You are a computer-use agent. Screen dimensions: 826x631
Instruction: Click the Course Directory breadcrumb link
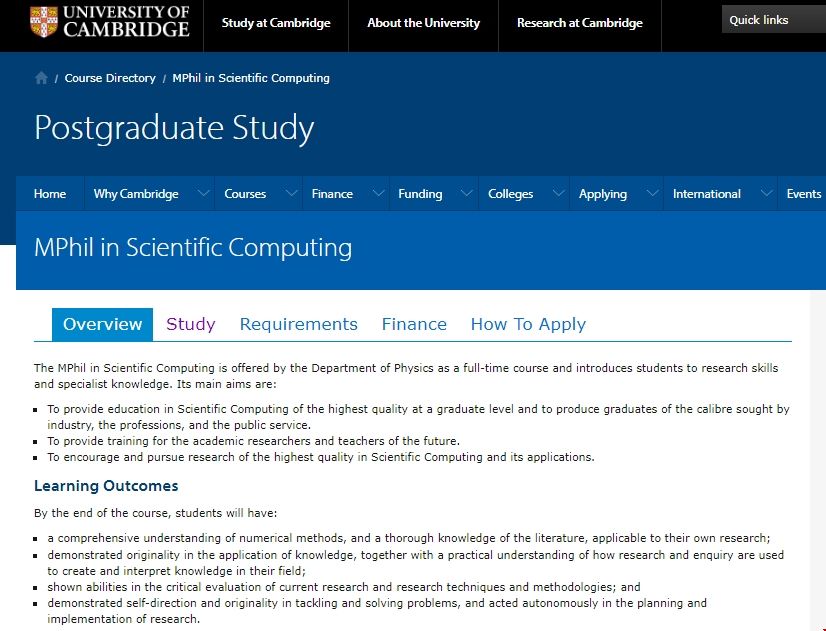tap(110, 77)
